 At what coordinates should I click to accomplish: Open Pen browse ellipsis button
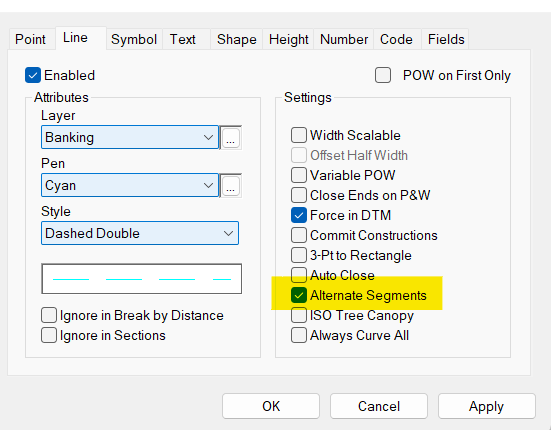pyautogui.click(x=231, y=185)
